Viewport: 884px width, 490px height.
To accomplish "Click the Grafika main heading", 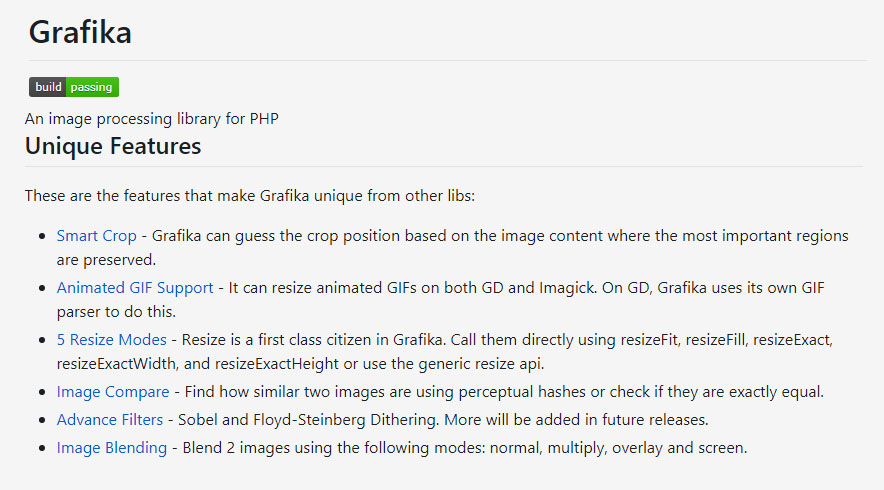I will [x=80, y=32].
